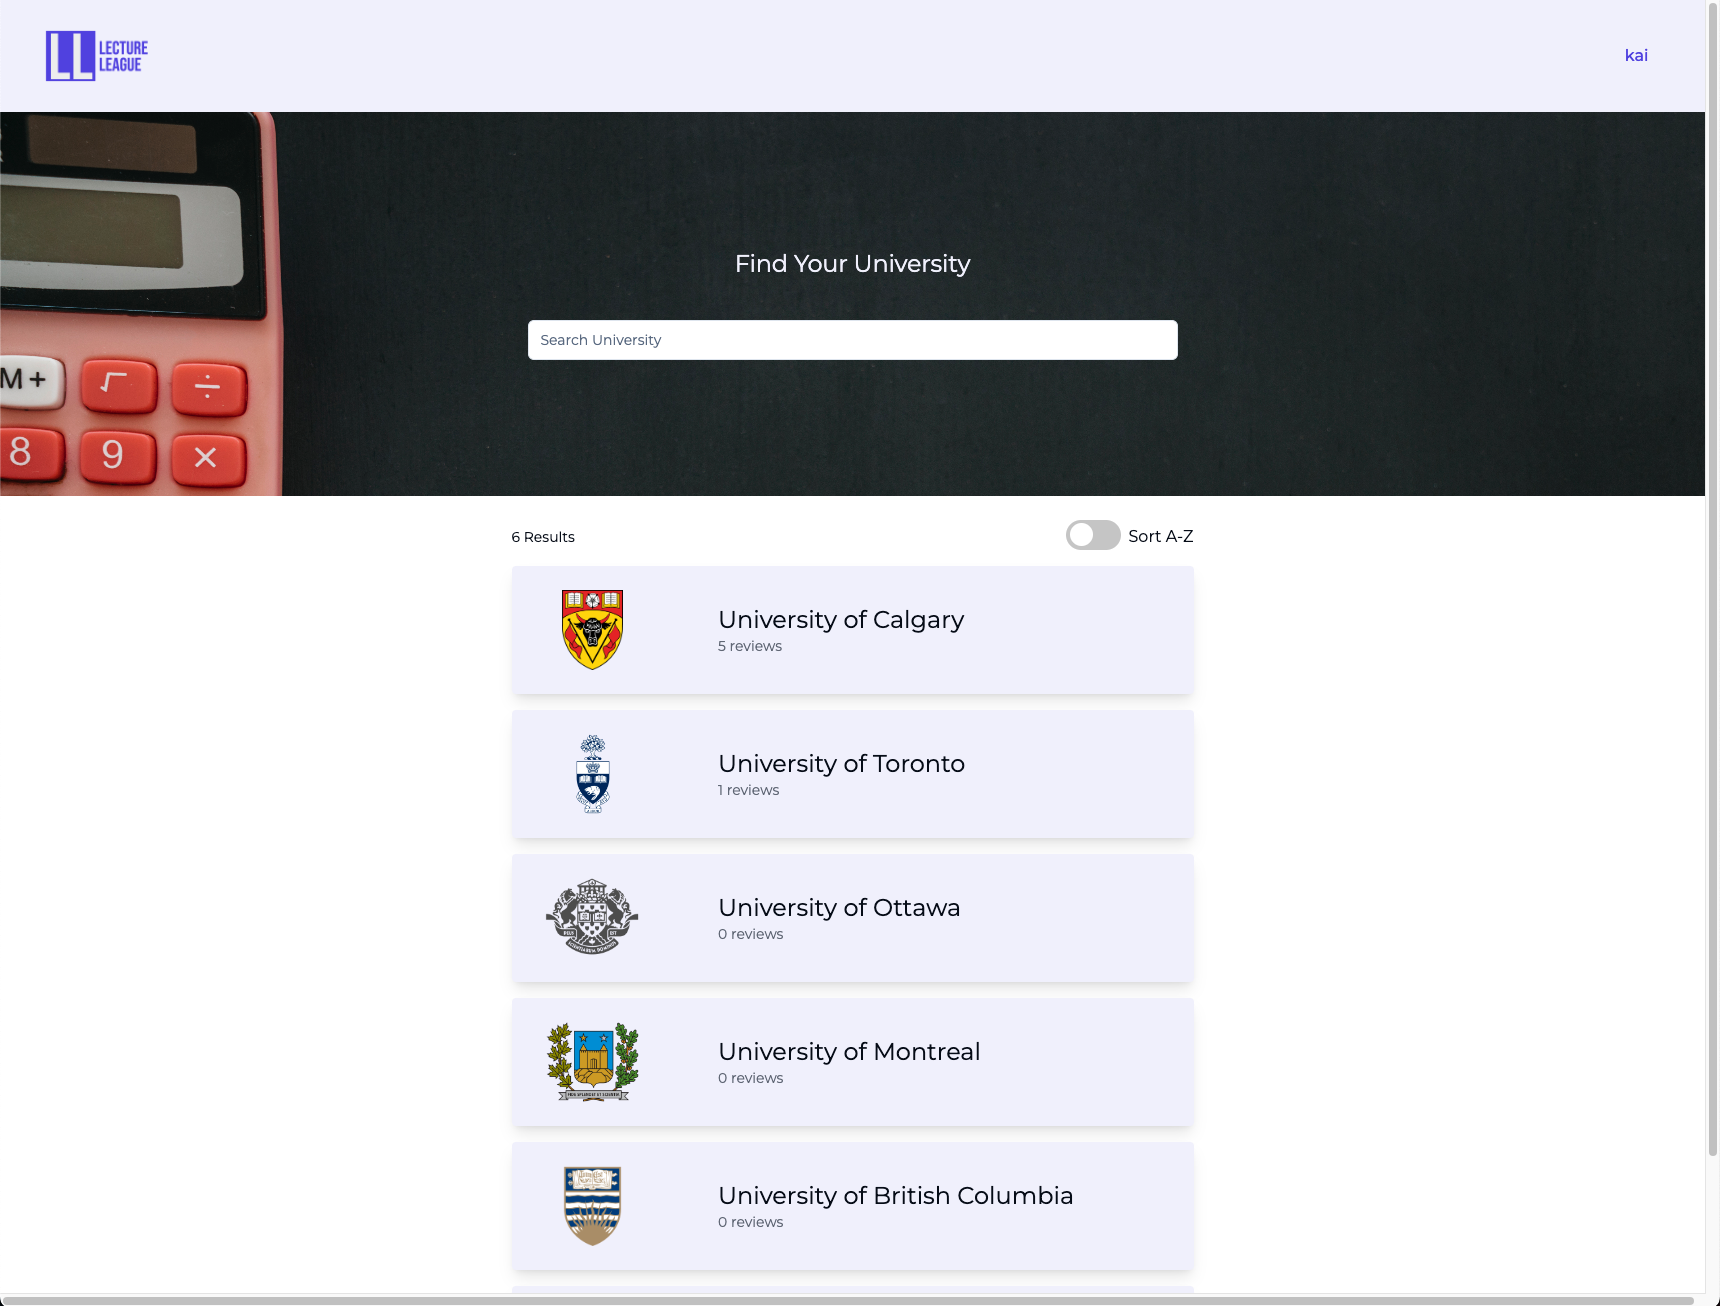Focus the Search University field
This screenshot has height=1306, width=1720.
pyautogui.click(x=852, y=340)
